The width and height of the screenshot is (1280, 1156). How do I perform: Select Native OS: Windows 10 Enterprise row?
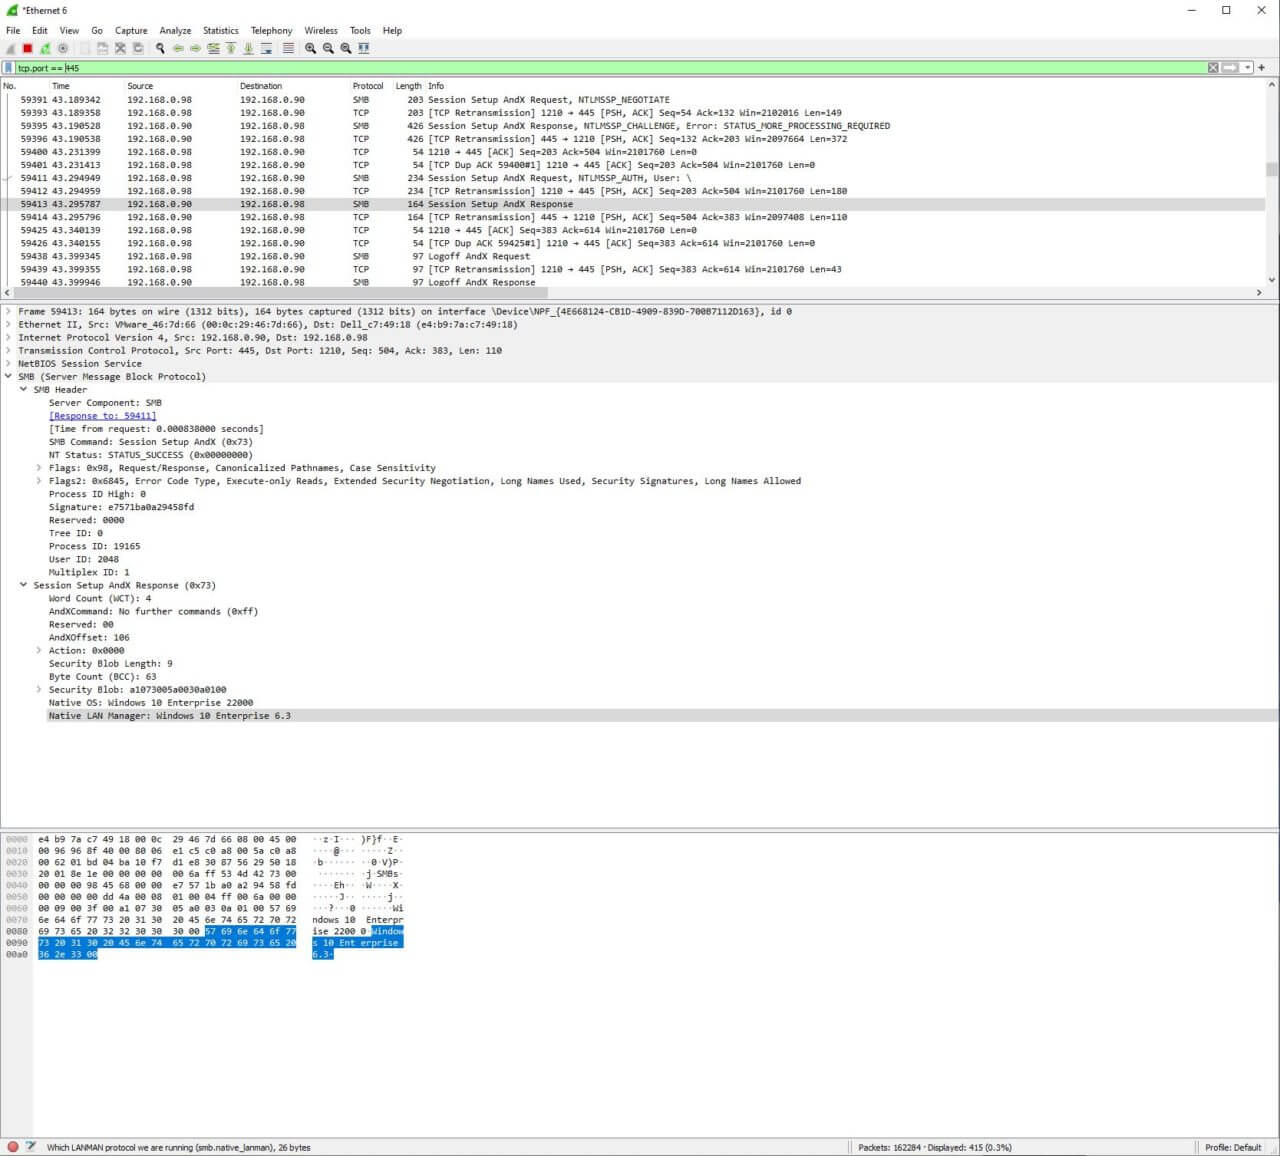[x=150, y=702]
